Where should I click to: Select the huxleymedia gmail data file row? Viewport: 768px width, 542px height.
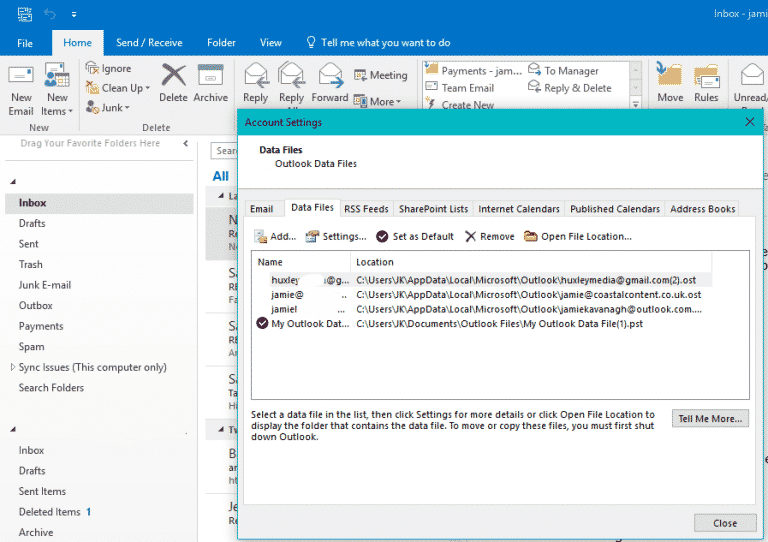point(482,280)
